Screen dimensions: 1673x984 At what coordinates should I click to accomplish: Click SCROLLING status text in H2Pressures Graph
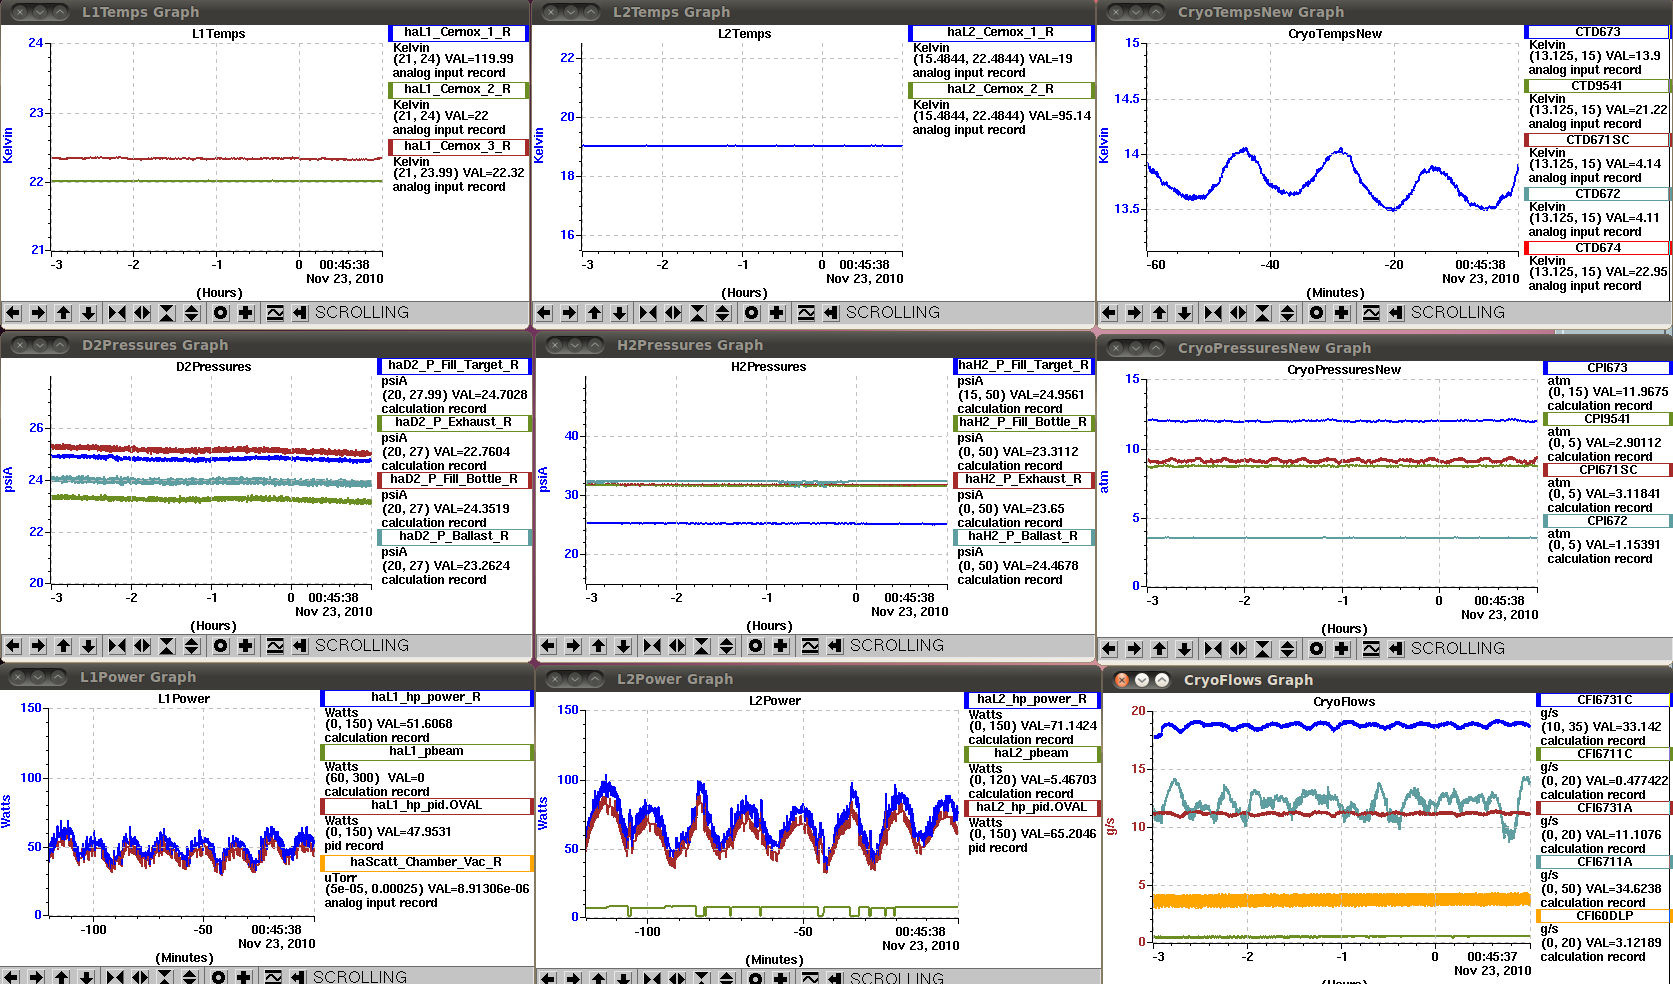click(897, 646)
